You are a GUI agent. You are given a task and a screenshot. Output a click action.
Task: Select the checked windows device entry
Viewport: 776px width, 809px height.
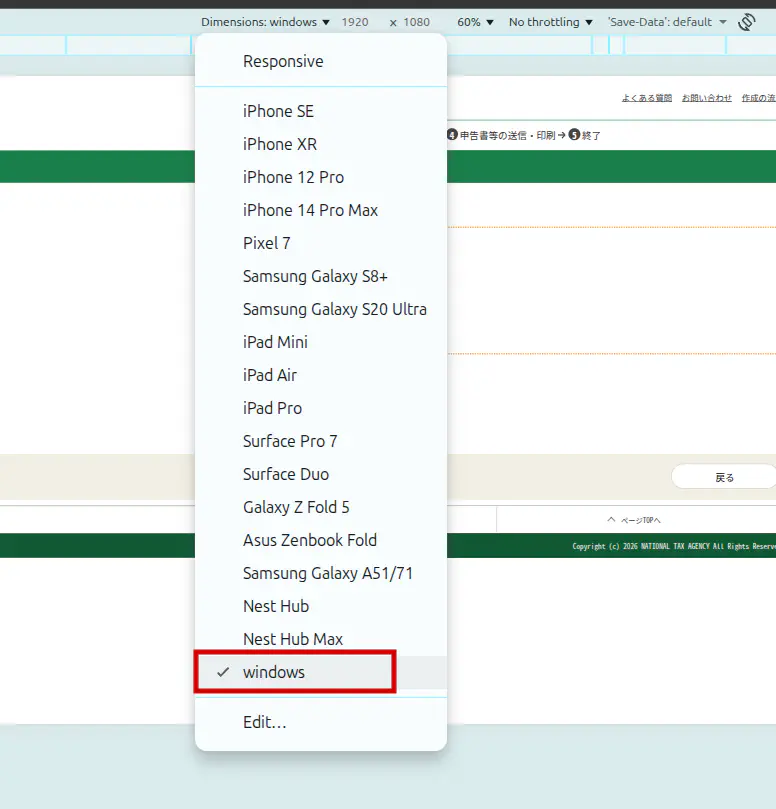[x=274, y=672]
